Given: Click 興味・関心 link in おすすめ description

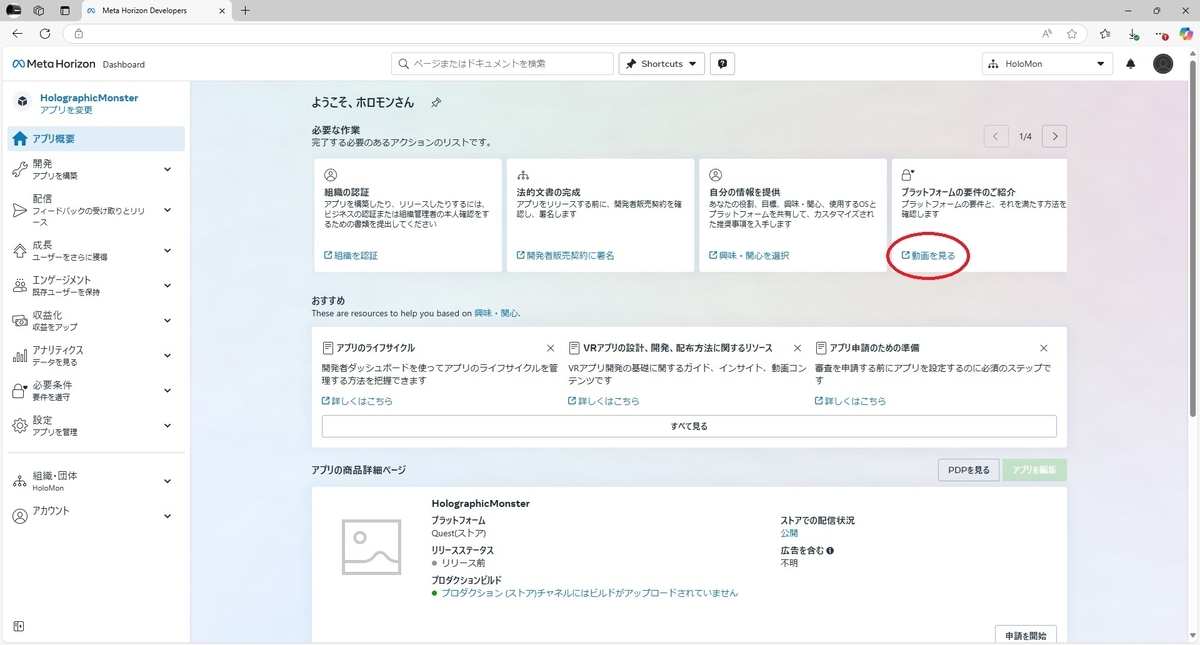Looking at the screenshot, I should pos(496,313).
